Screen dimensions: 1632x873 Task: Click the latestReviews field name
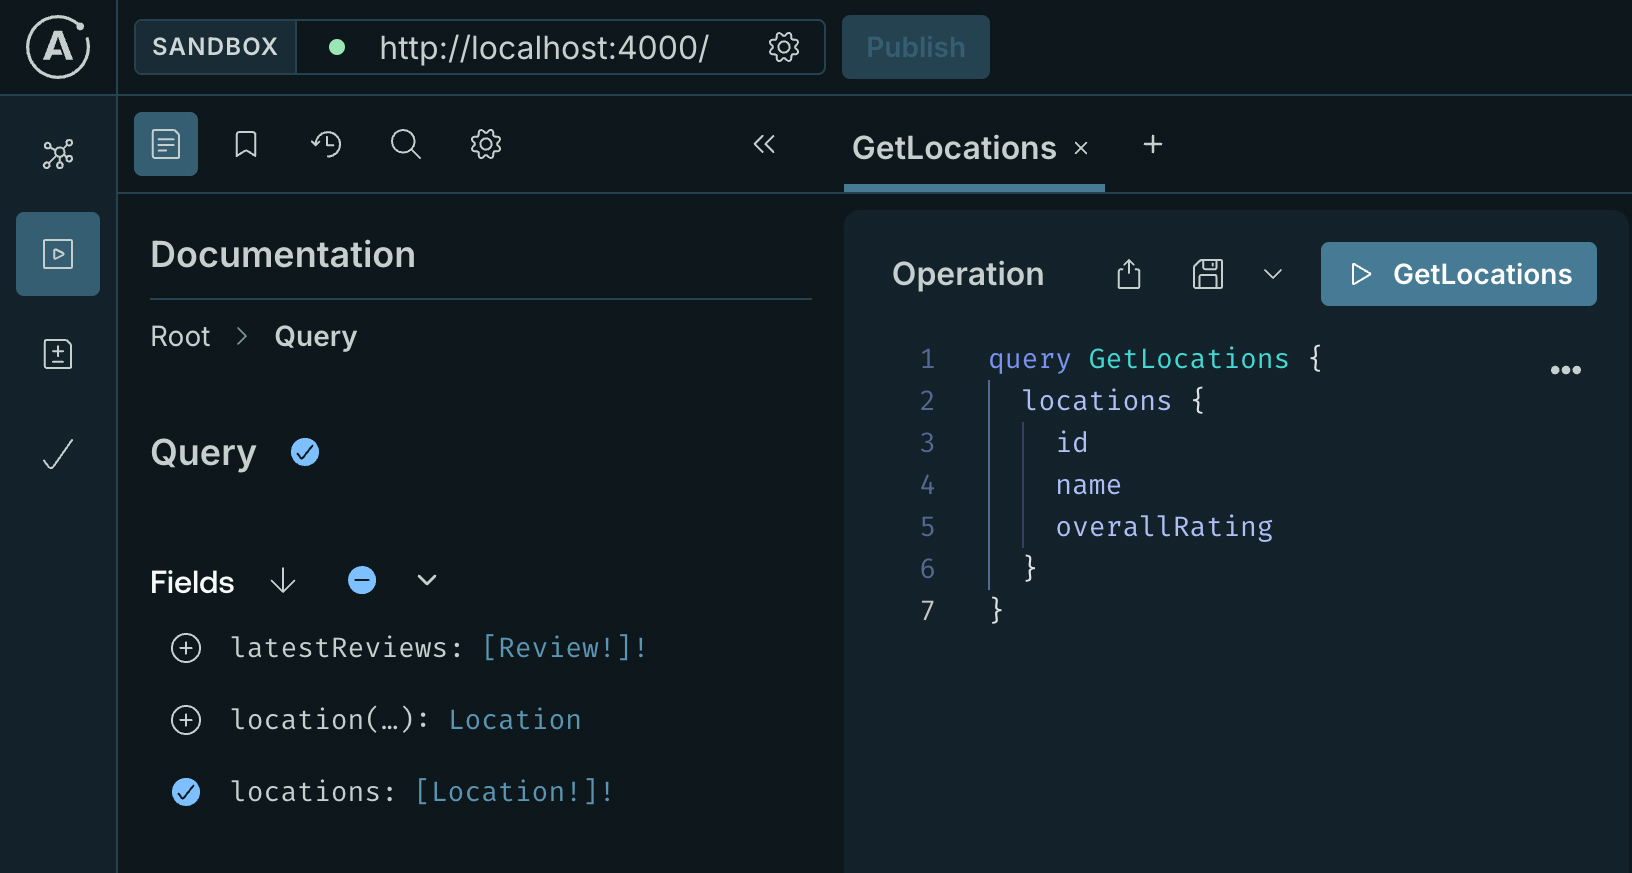point(339,648)
